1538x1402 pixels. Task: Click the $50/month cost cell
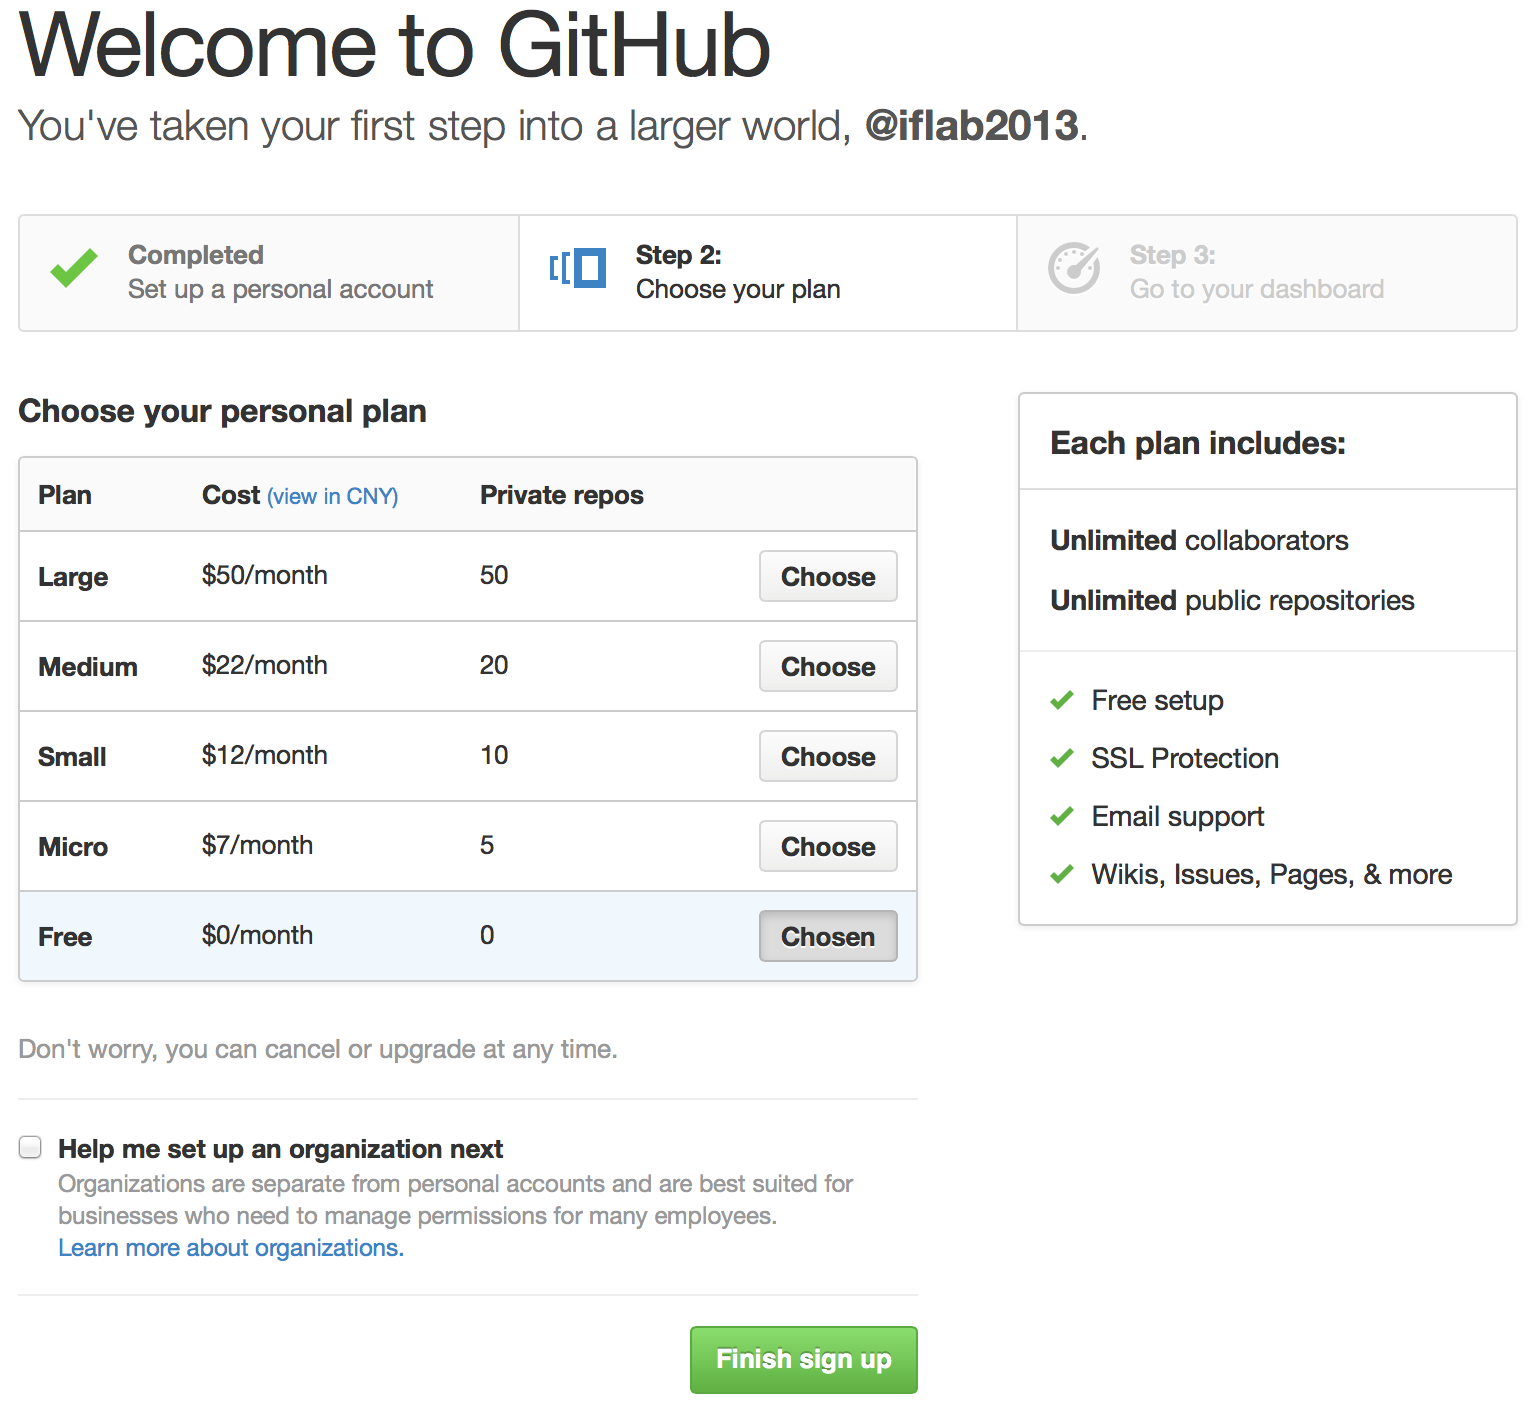(265, 575)
